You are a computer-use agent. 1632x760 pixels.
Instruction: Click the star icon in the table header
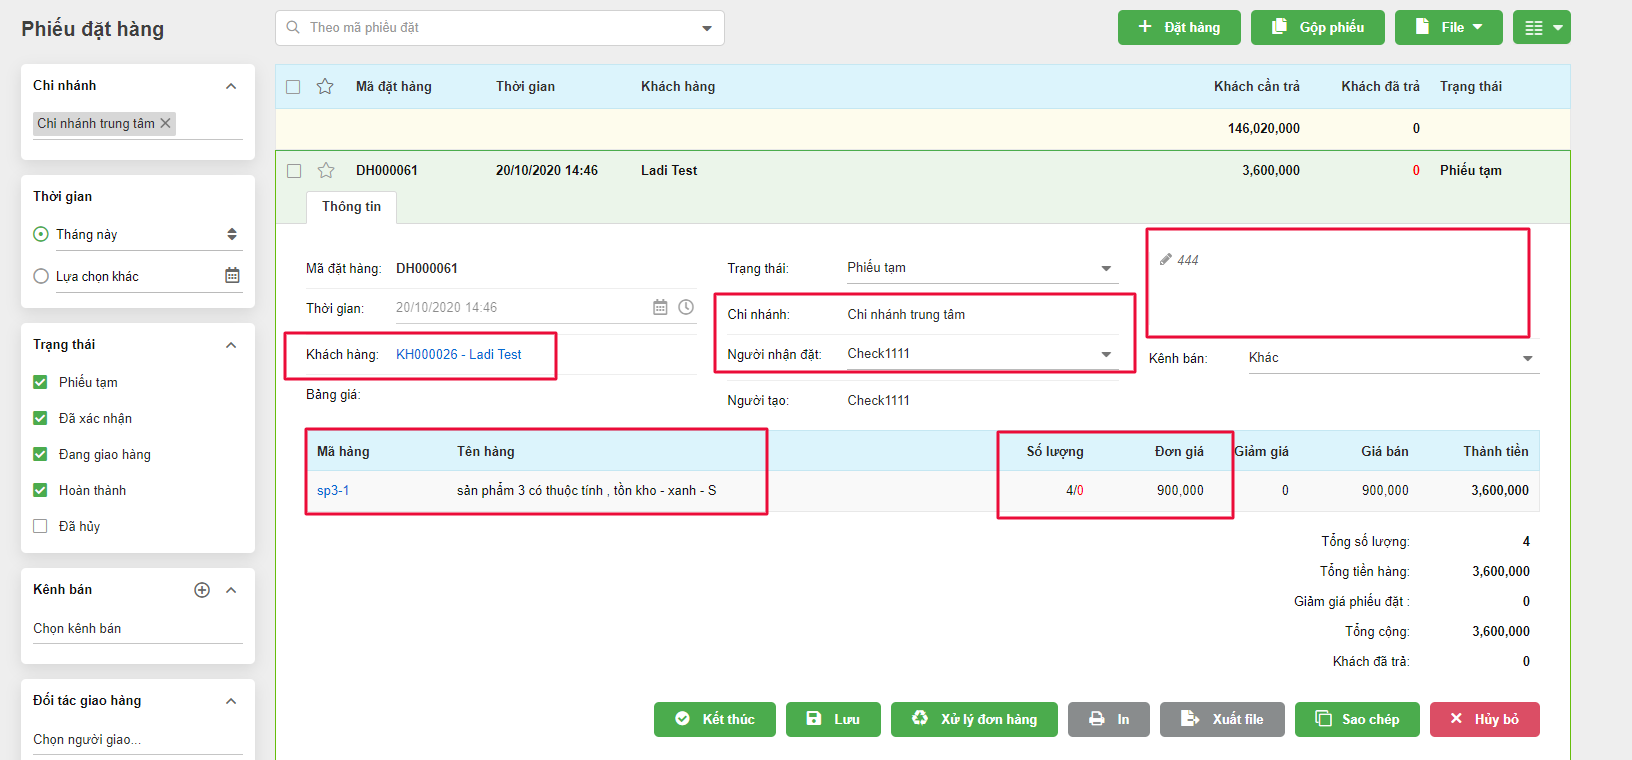[325, 86]
